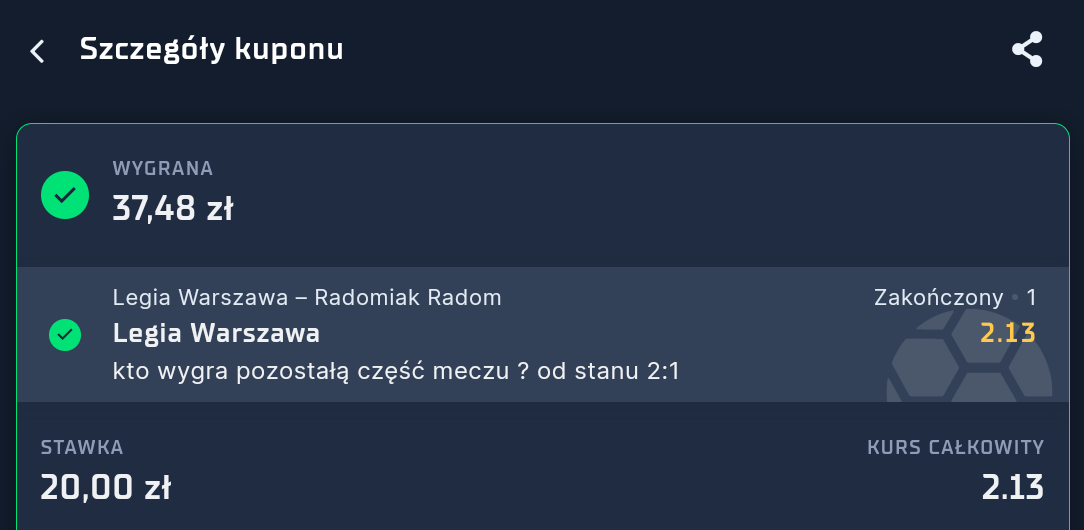This screenshot has height=530, width=1084.
Task: Click the small green checkmark beside Legia Warszawa
Action: 65,334
